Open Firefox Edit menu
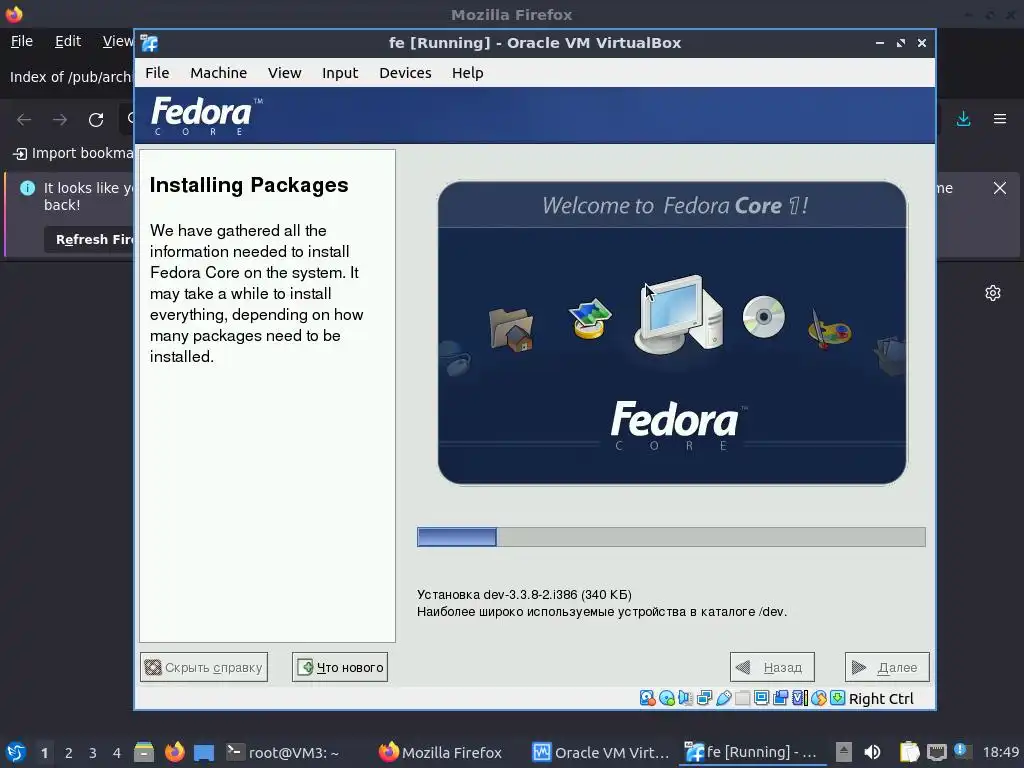 click(x=68, y=41)
